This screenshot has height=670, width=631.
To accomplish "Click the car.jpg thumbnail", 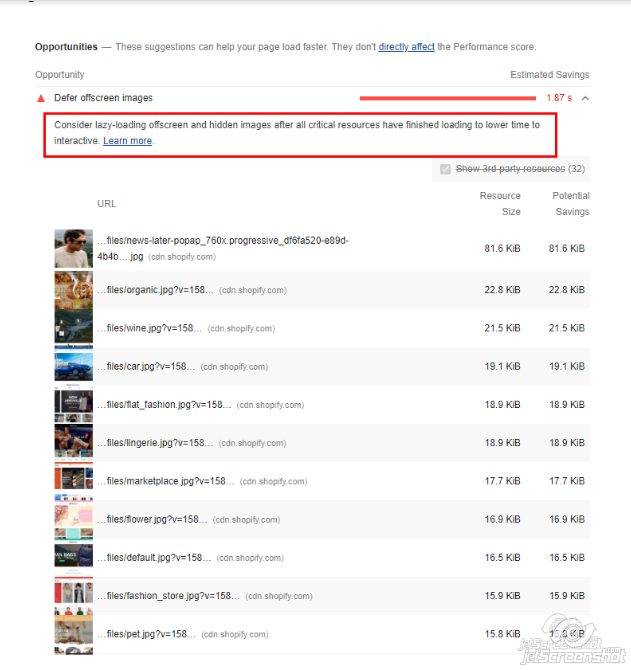I will (x=73, y=367).
